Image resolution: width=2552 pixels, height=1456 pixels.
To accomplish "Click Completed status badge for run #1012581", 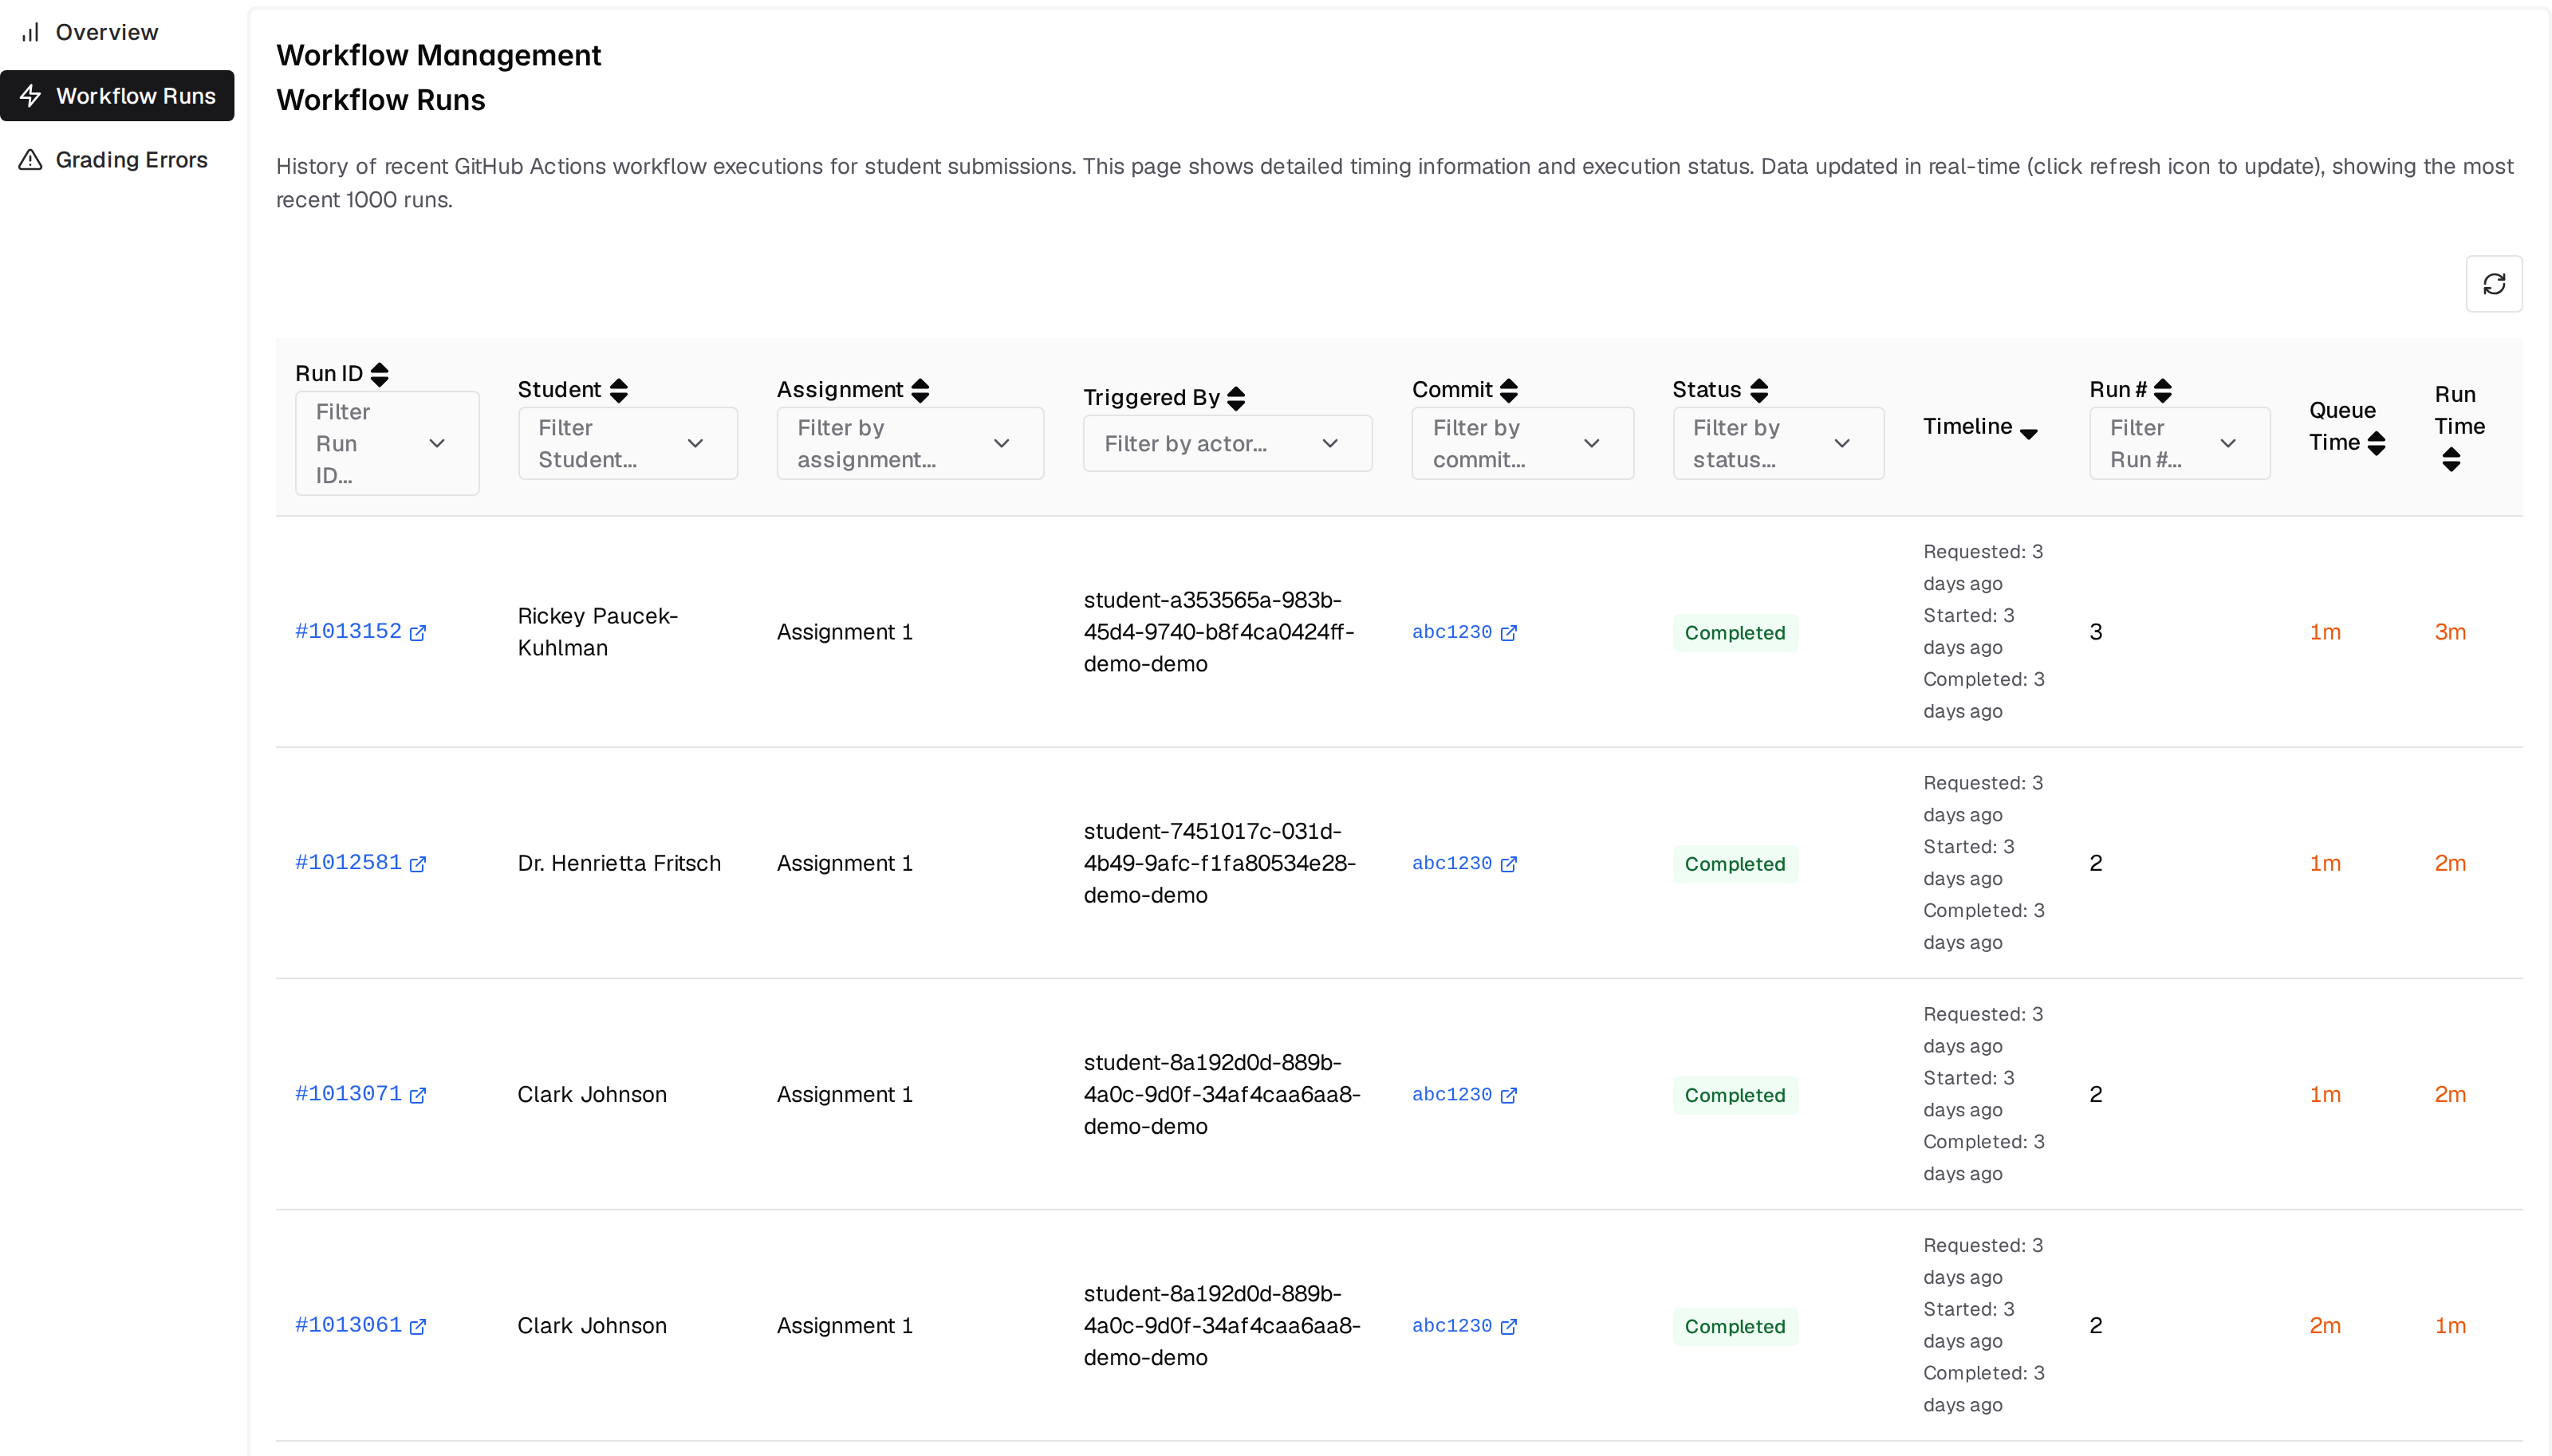I will point(1735,864).
